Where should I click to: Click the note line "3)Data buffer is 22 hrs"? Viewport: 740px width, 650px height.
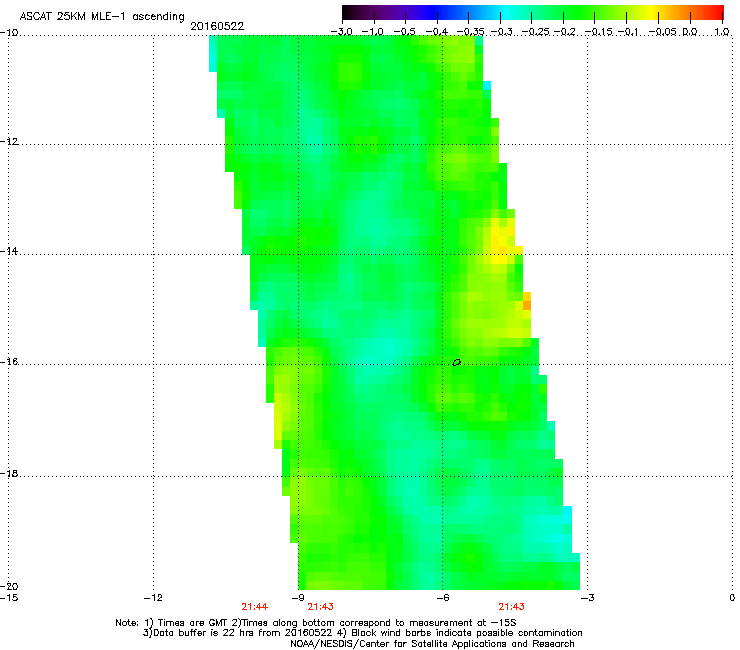pyautogui.click(x=362, y=633)
